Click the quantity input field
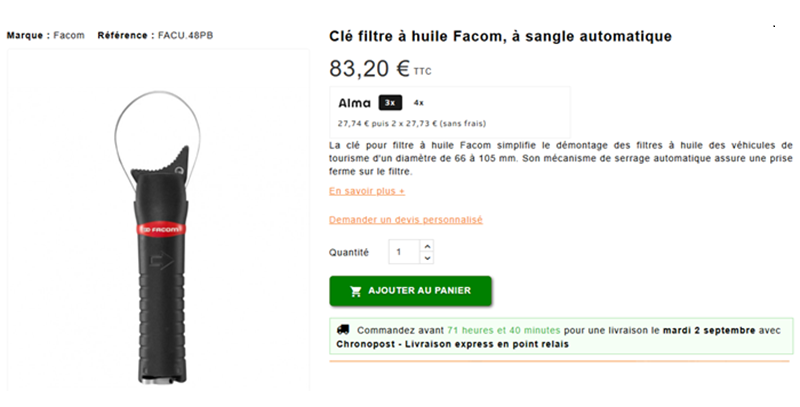The height and width of the screenshot is (407, 800). pyautogui.click(x=405, y=252)
